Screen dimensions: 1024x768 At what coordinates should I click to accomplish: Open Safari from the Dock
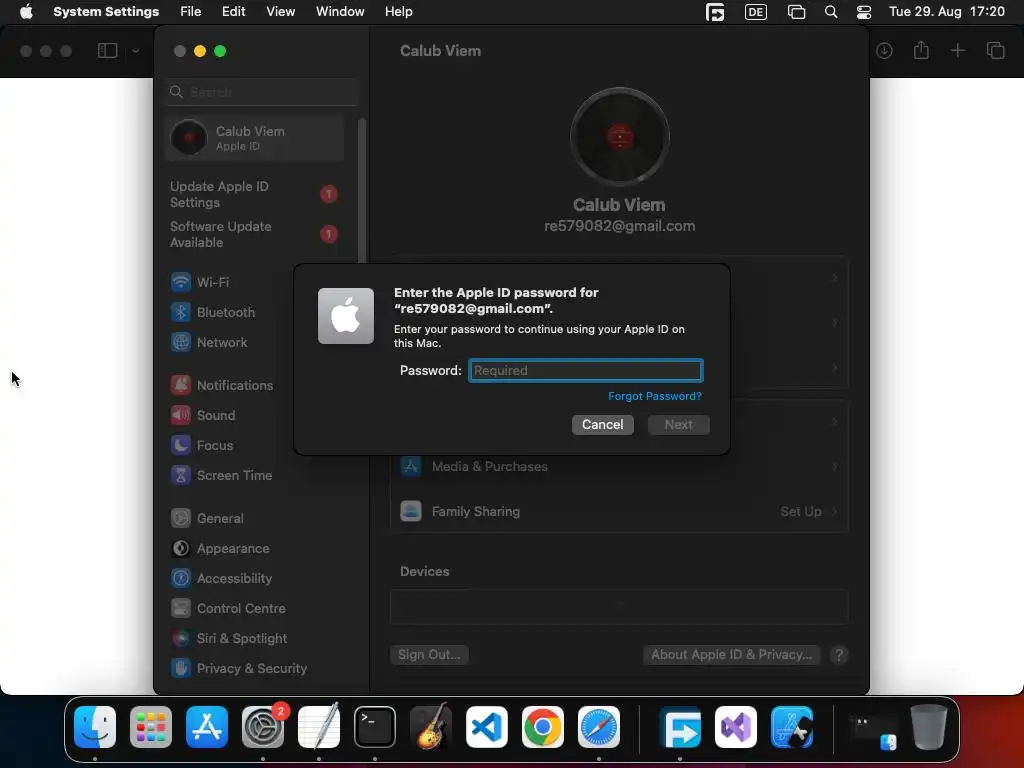[599, 727]
